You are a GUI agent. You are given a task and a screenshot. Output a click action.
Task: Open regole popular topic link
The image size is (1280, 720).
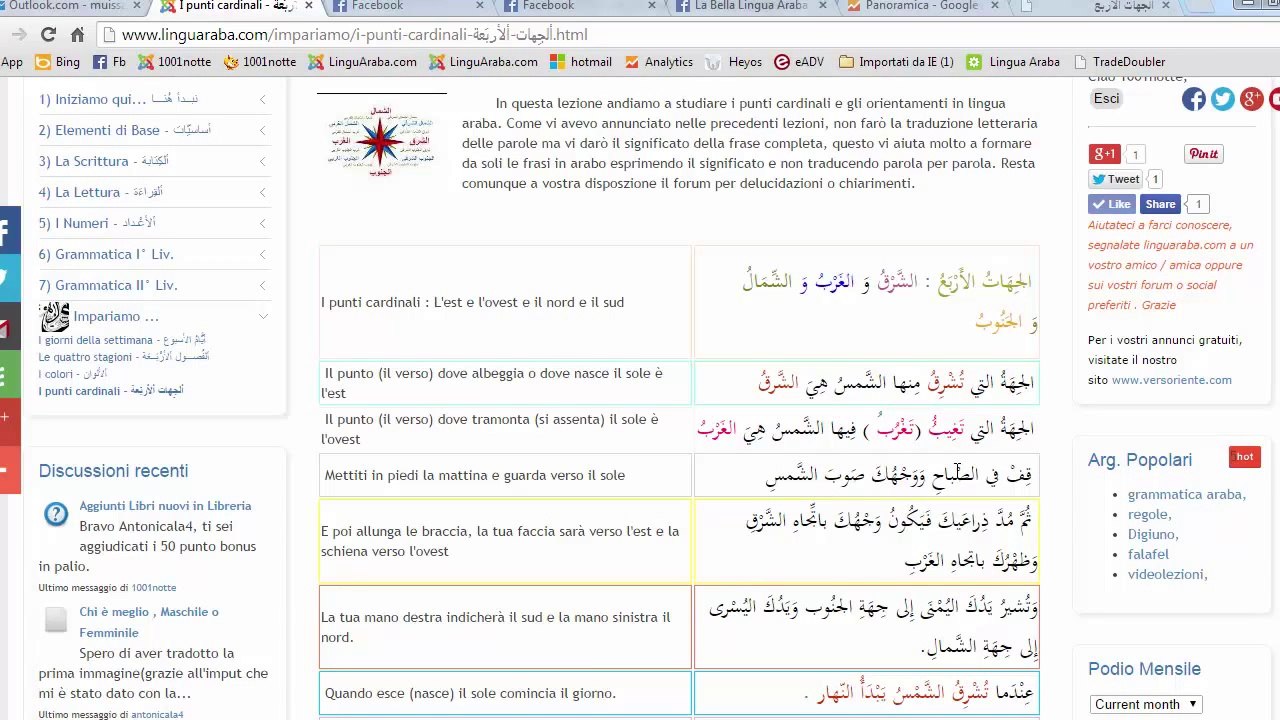(1149, 514)
